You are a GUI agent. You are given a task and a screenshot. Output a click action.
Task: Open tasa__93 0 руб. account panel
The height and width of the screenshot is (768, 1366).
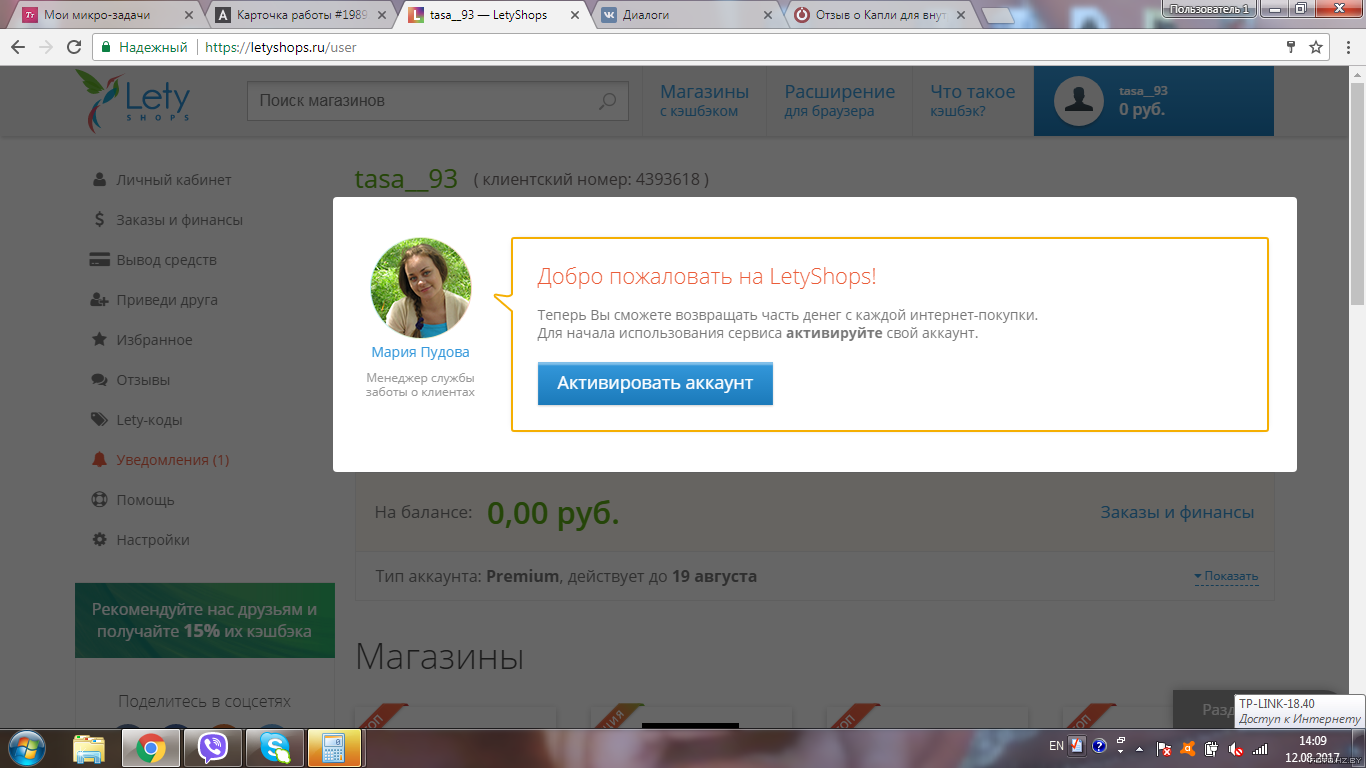tap(1154, 101)
